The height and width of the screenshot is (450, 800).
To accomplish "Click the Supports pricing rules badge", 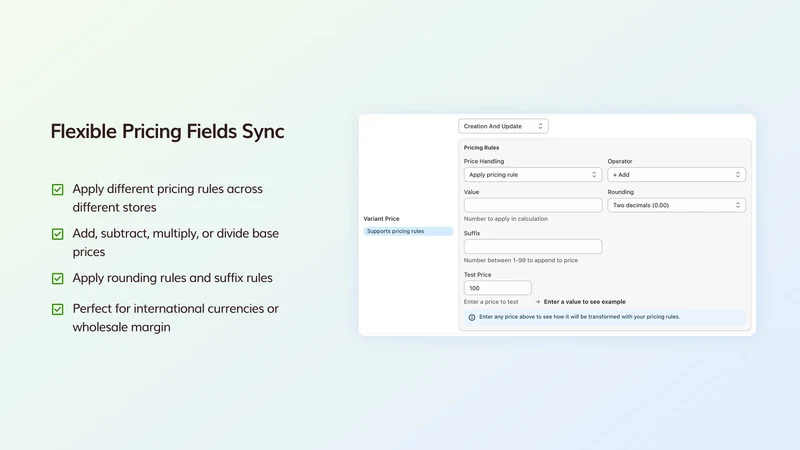I will tap(408, 231).
